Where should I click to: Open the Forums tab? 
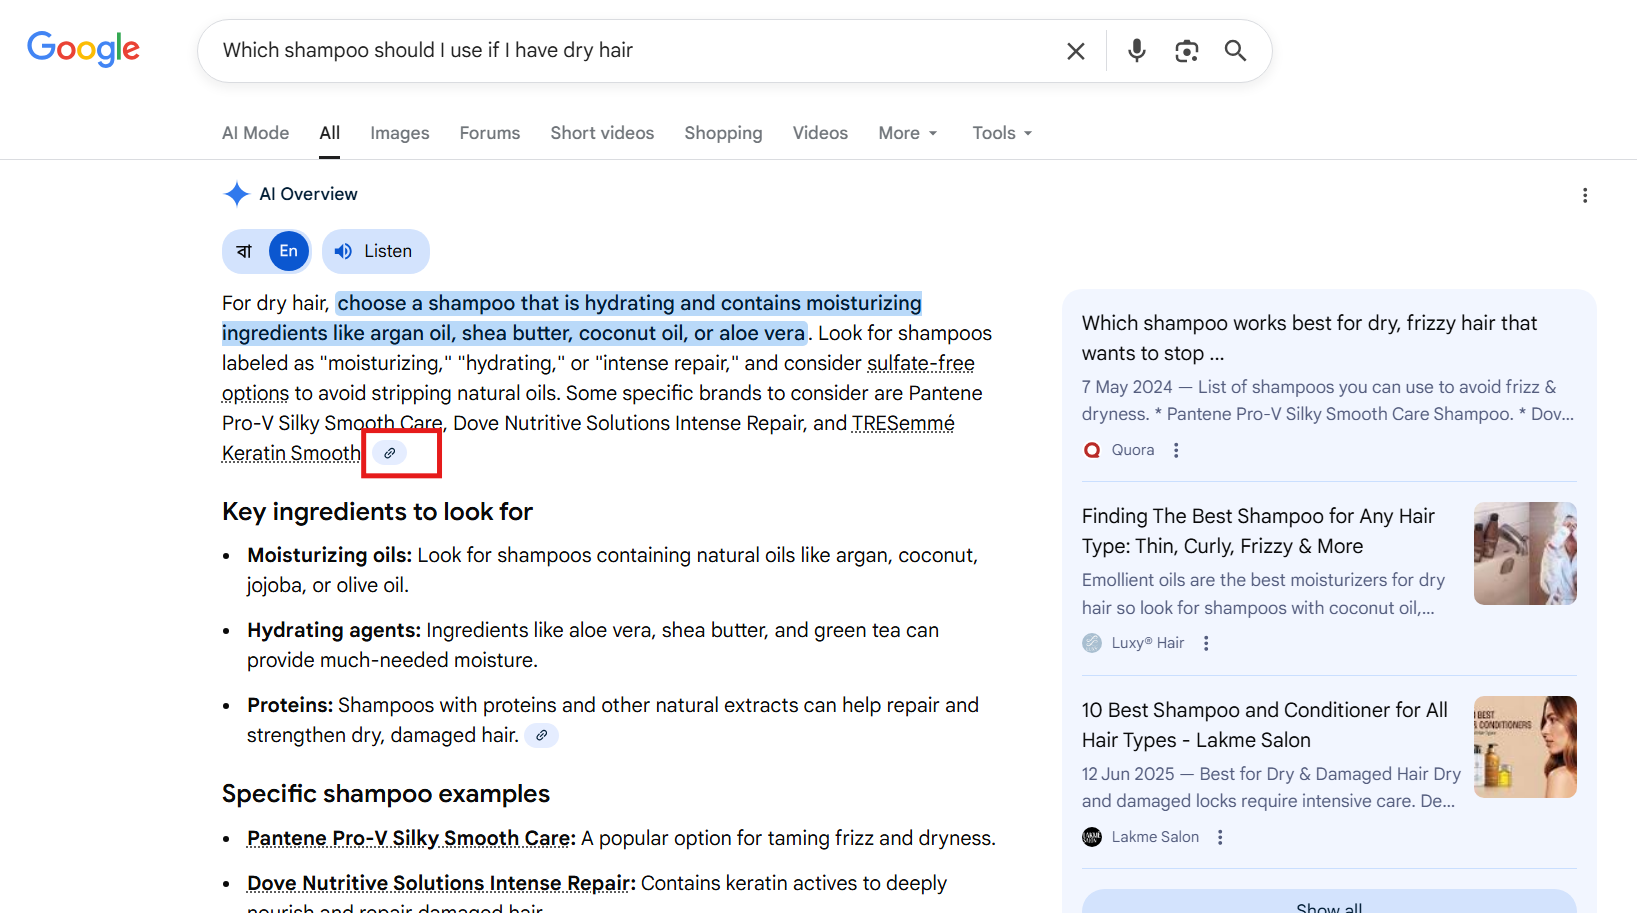pyautogui.click(x=490, y=133)
